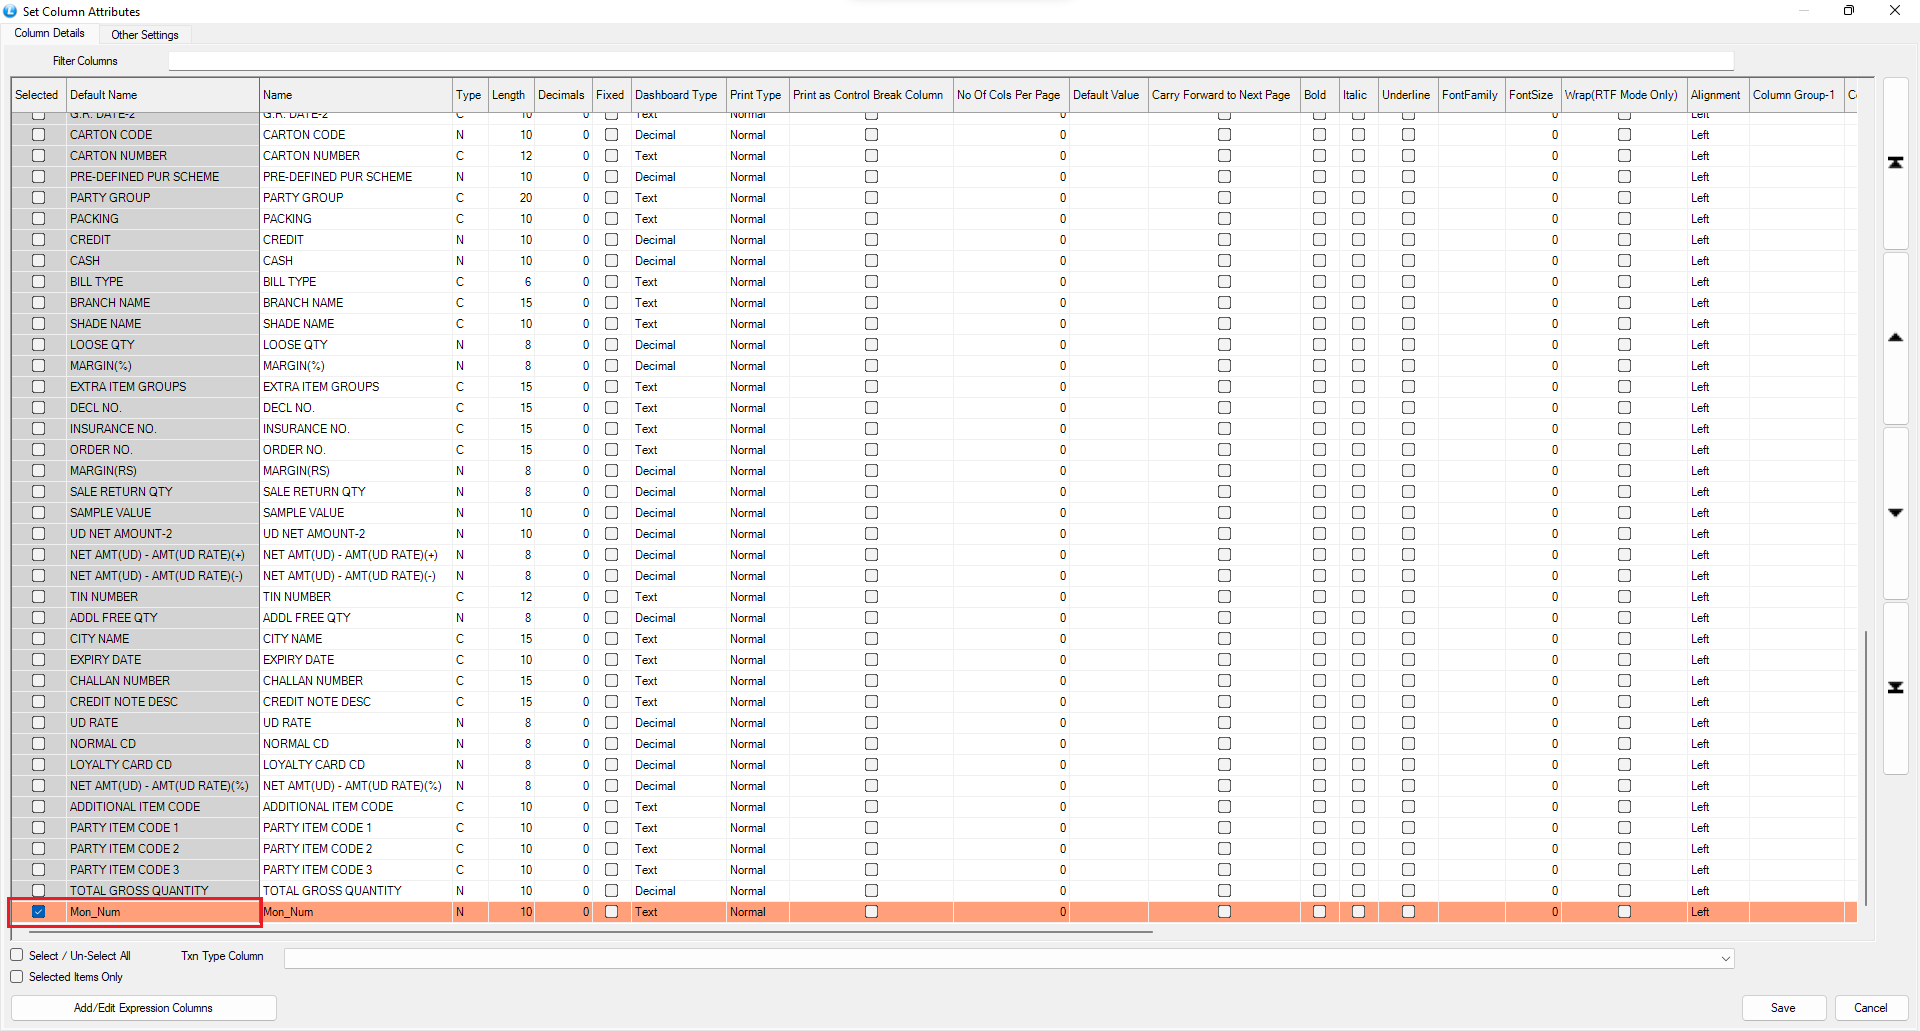This screenshot has height=1031, width=1920.
Task: Uncheck the Selected box for Mon_Num
Action: click(x=39, y=912)
